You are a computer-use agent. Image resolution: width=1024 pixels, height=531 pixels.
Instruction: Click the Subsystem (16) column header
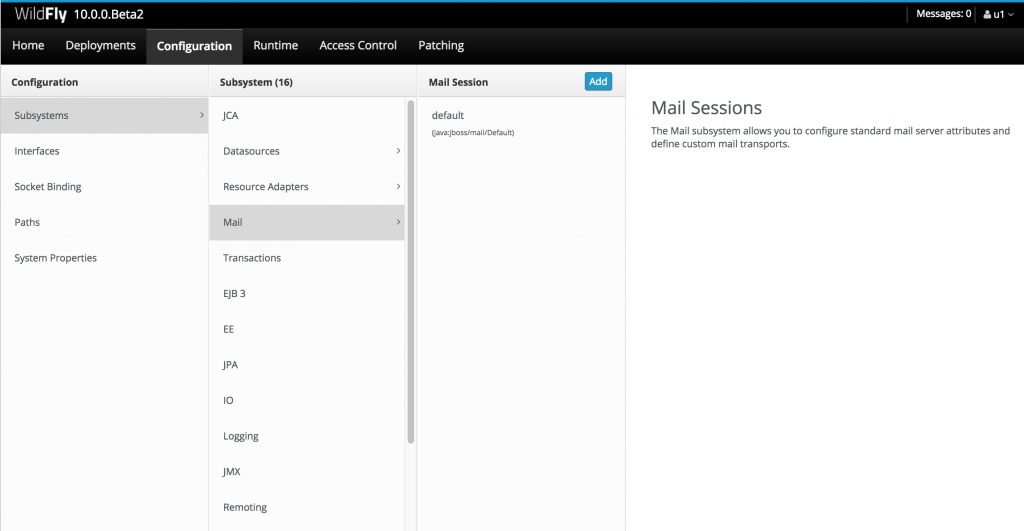[256, 82]
